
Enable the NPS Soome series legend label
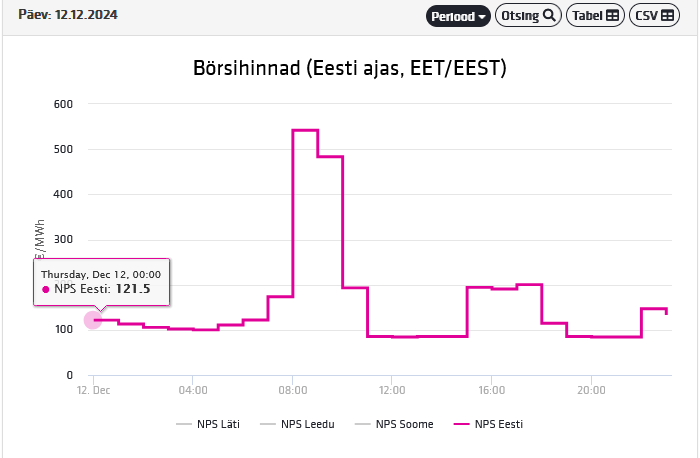coord(405,424)
